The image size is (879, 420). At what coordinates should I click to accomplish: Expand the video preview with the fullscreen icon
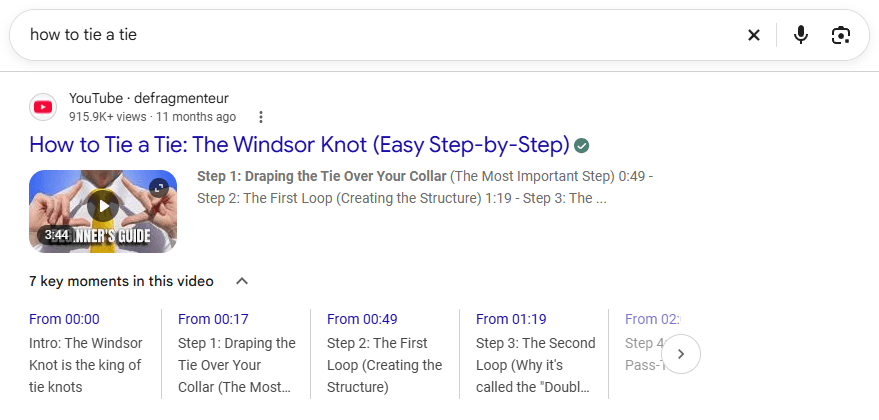(159, 188)
